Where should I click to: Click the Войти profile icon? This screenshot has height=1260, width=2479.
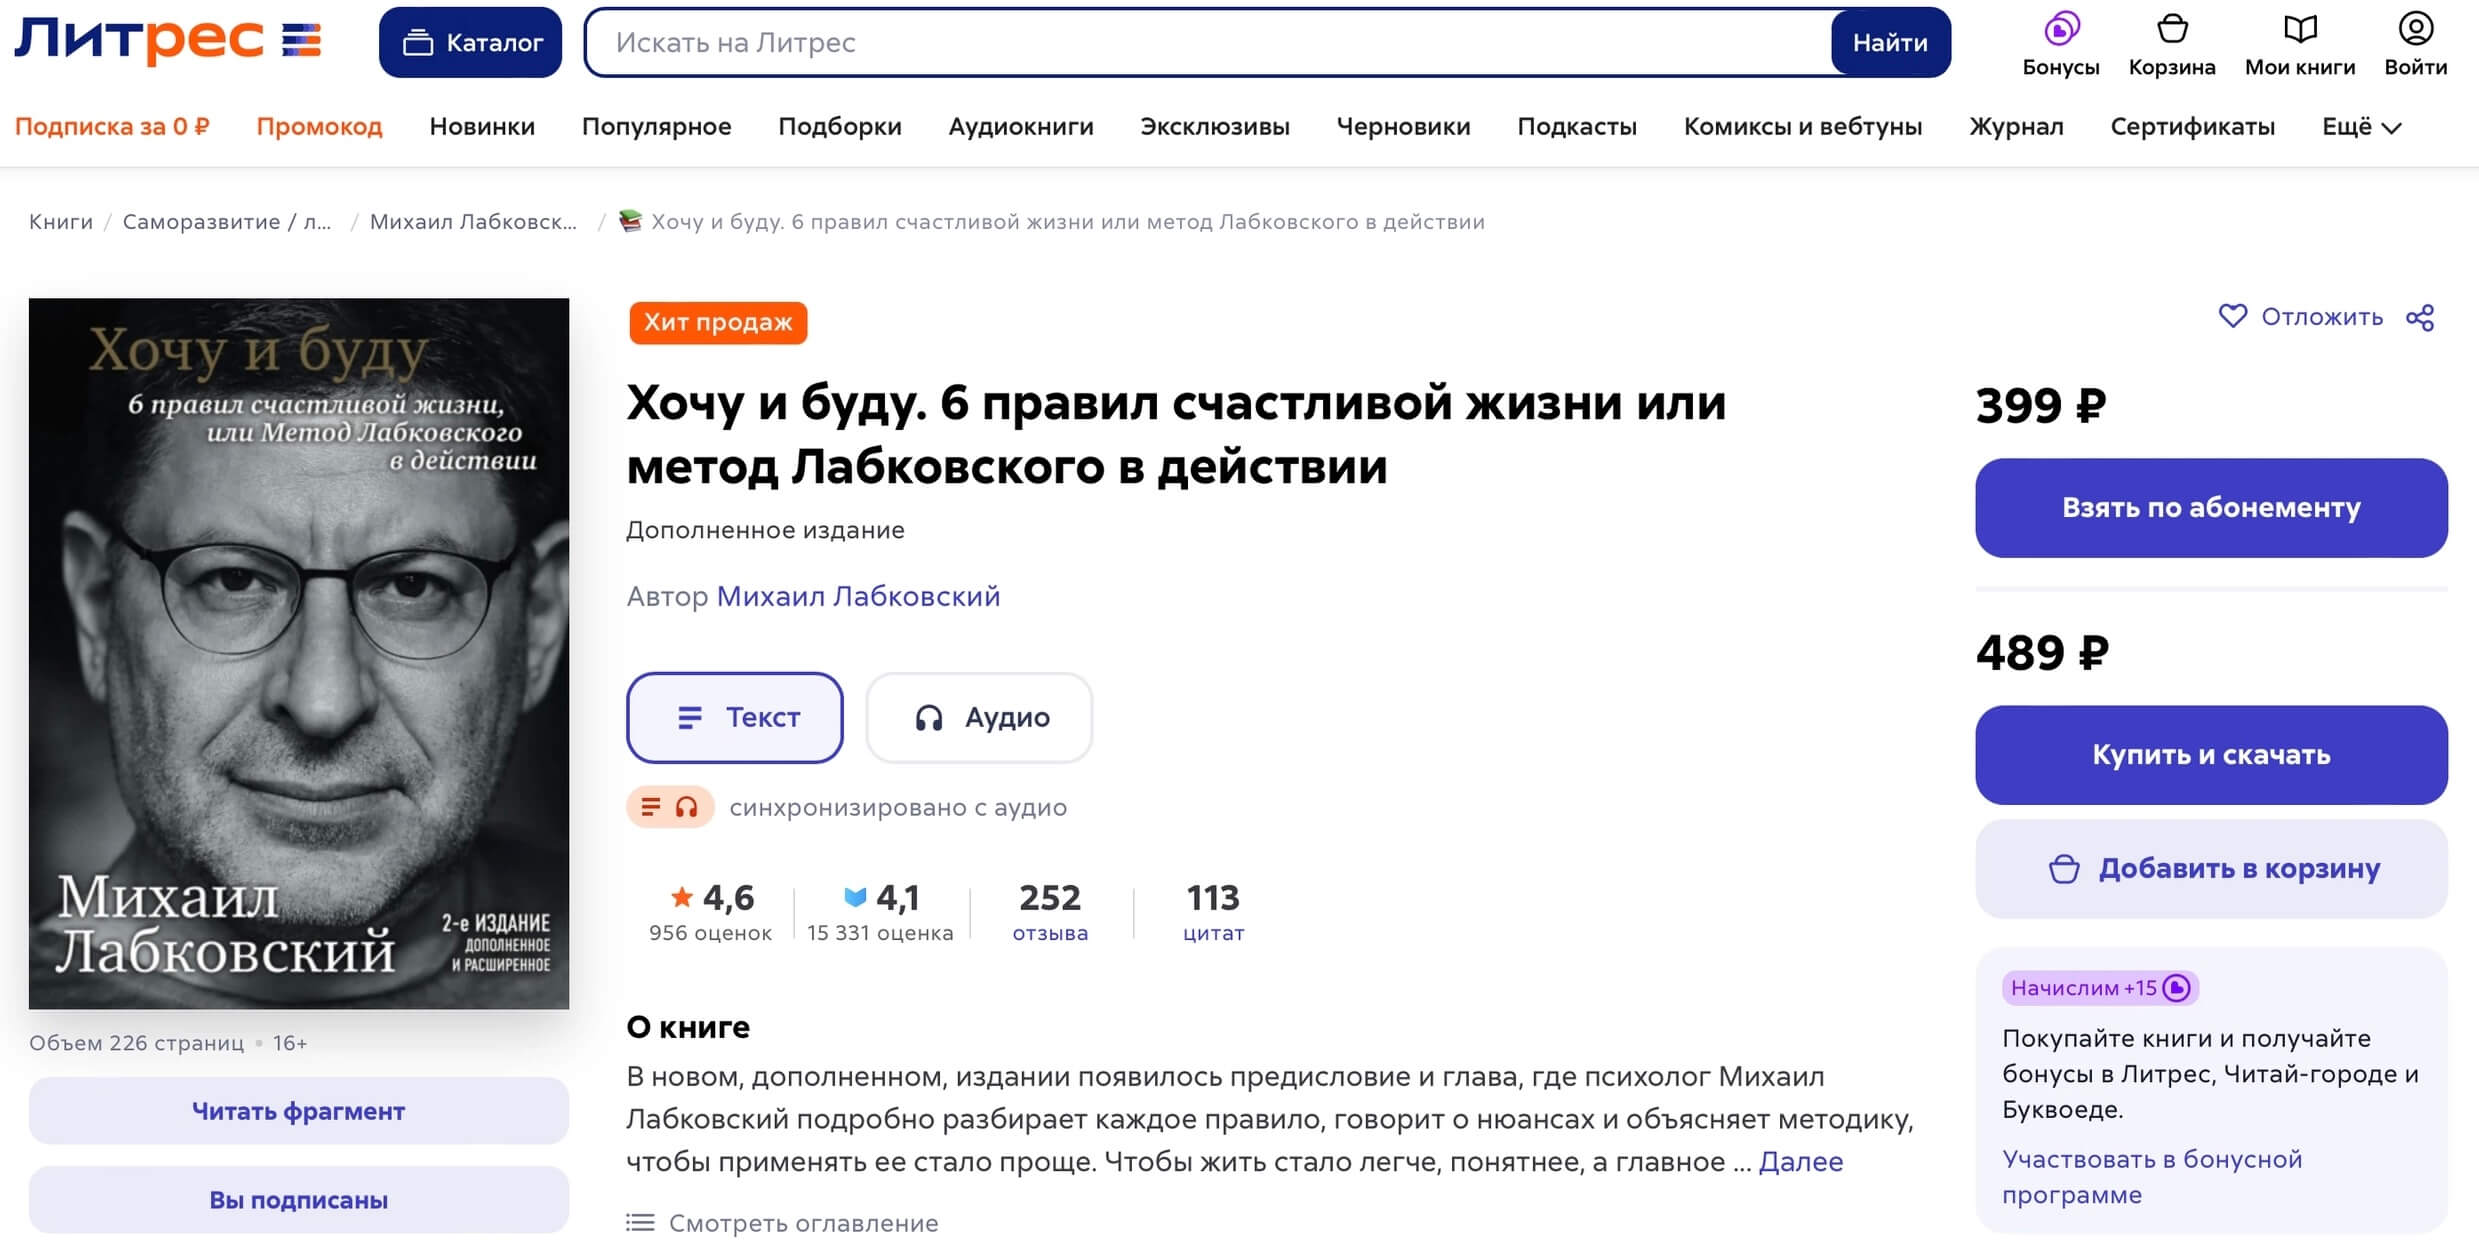[2415, 45]
